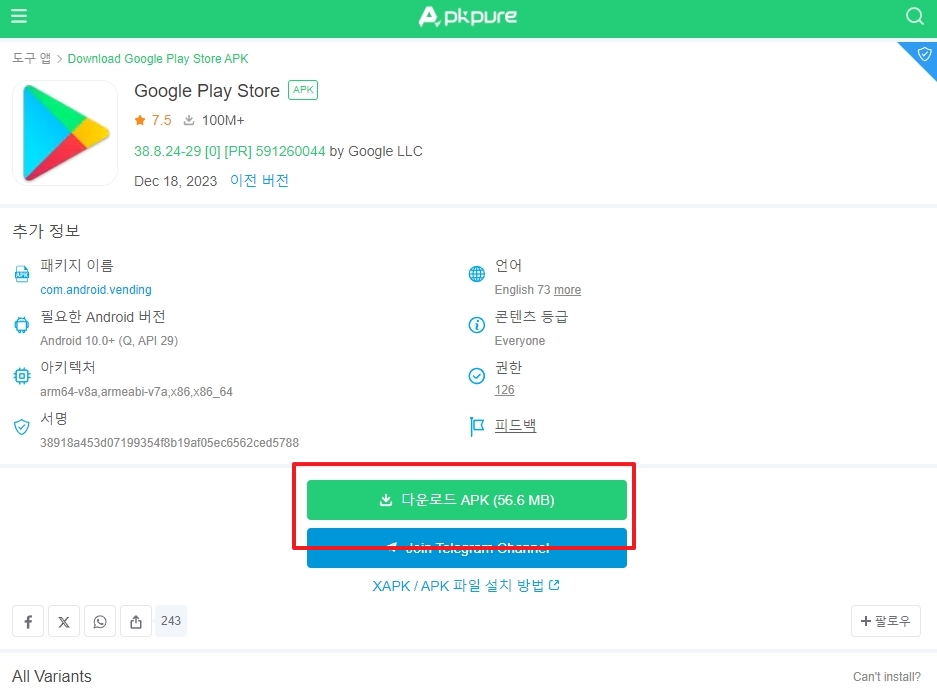937x700 pixels.
Task: Click the 100M+ downloads text
Action: (x=223, y=120)
